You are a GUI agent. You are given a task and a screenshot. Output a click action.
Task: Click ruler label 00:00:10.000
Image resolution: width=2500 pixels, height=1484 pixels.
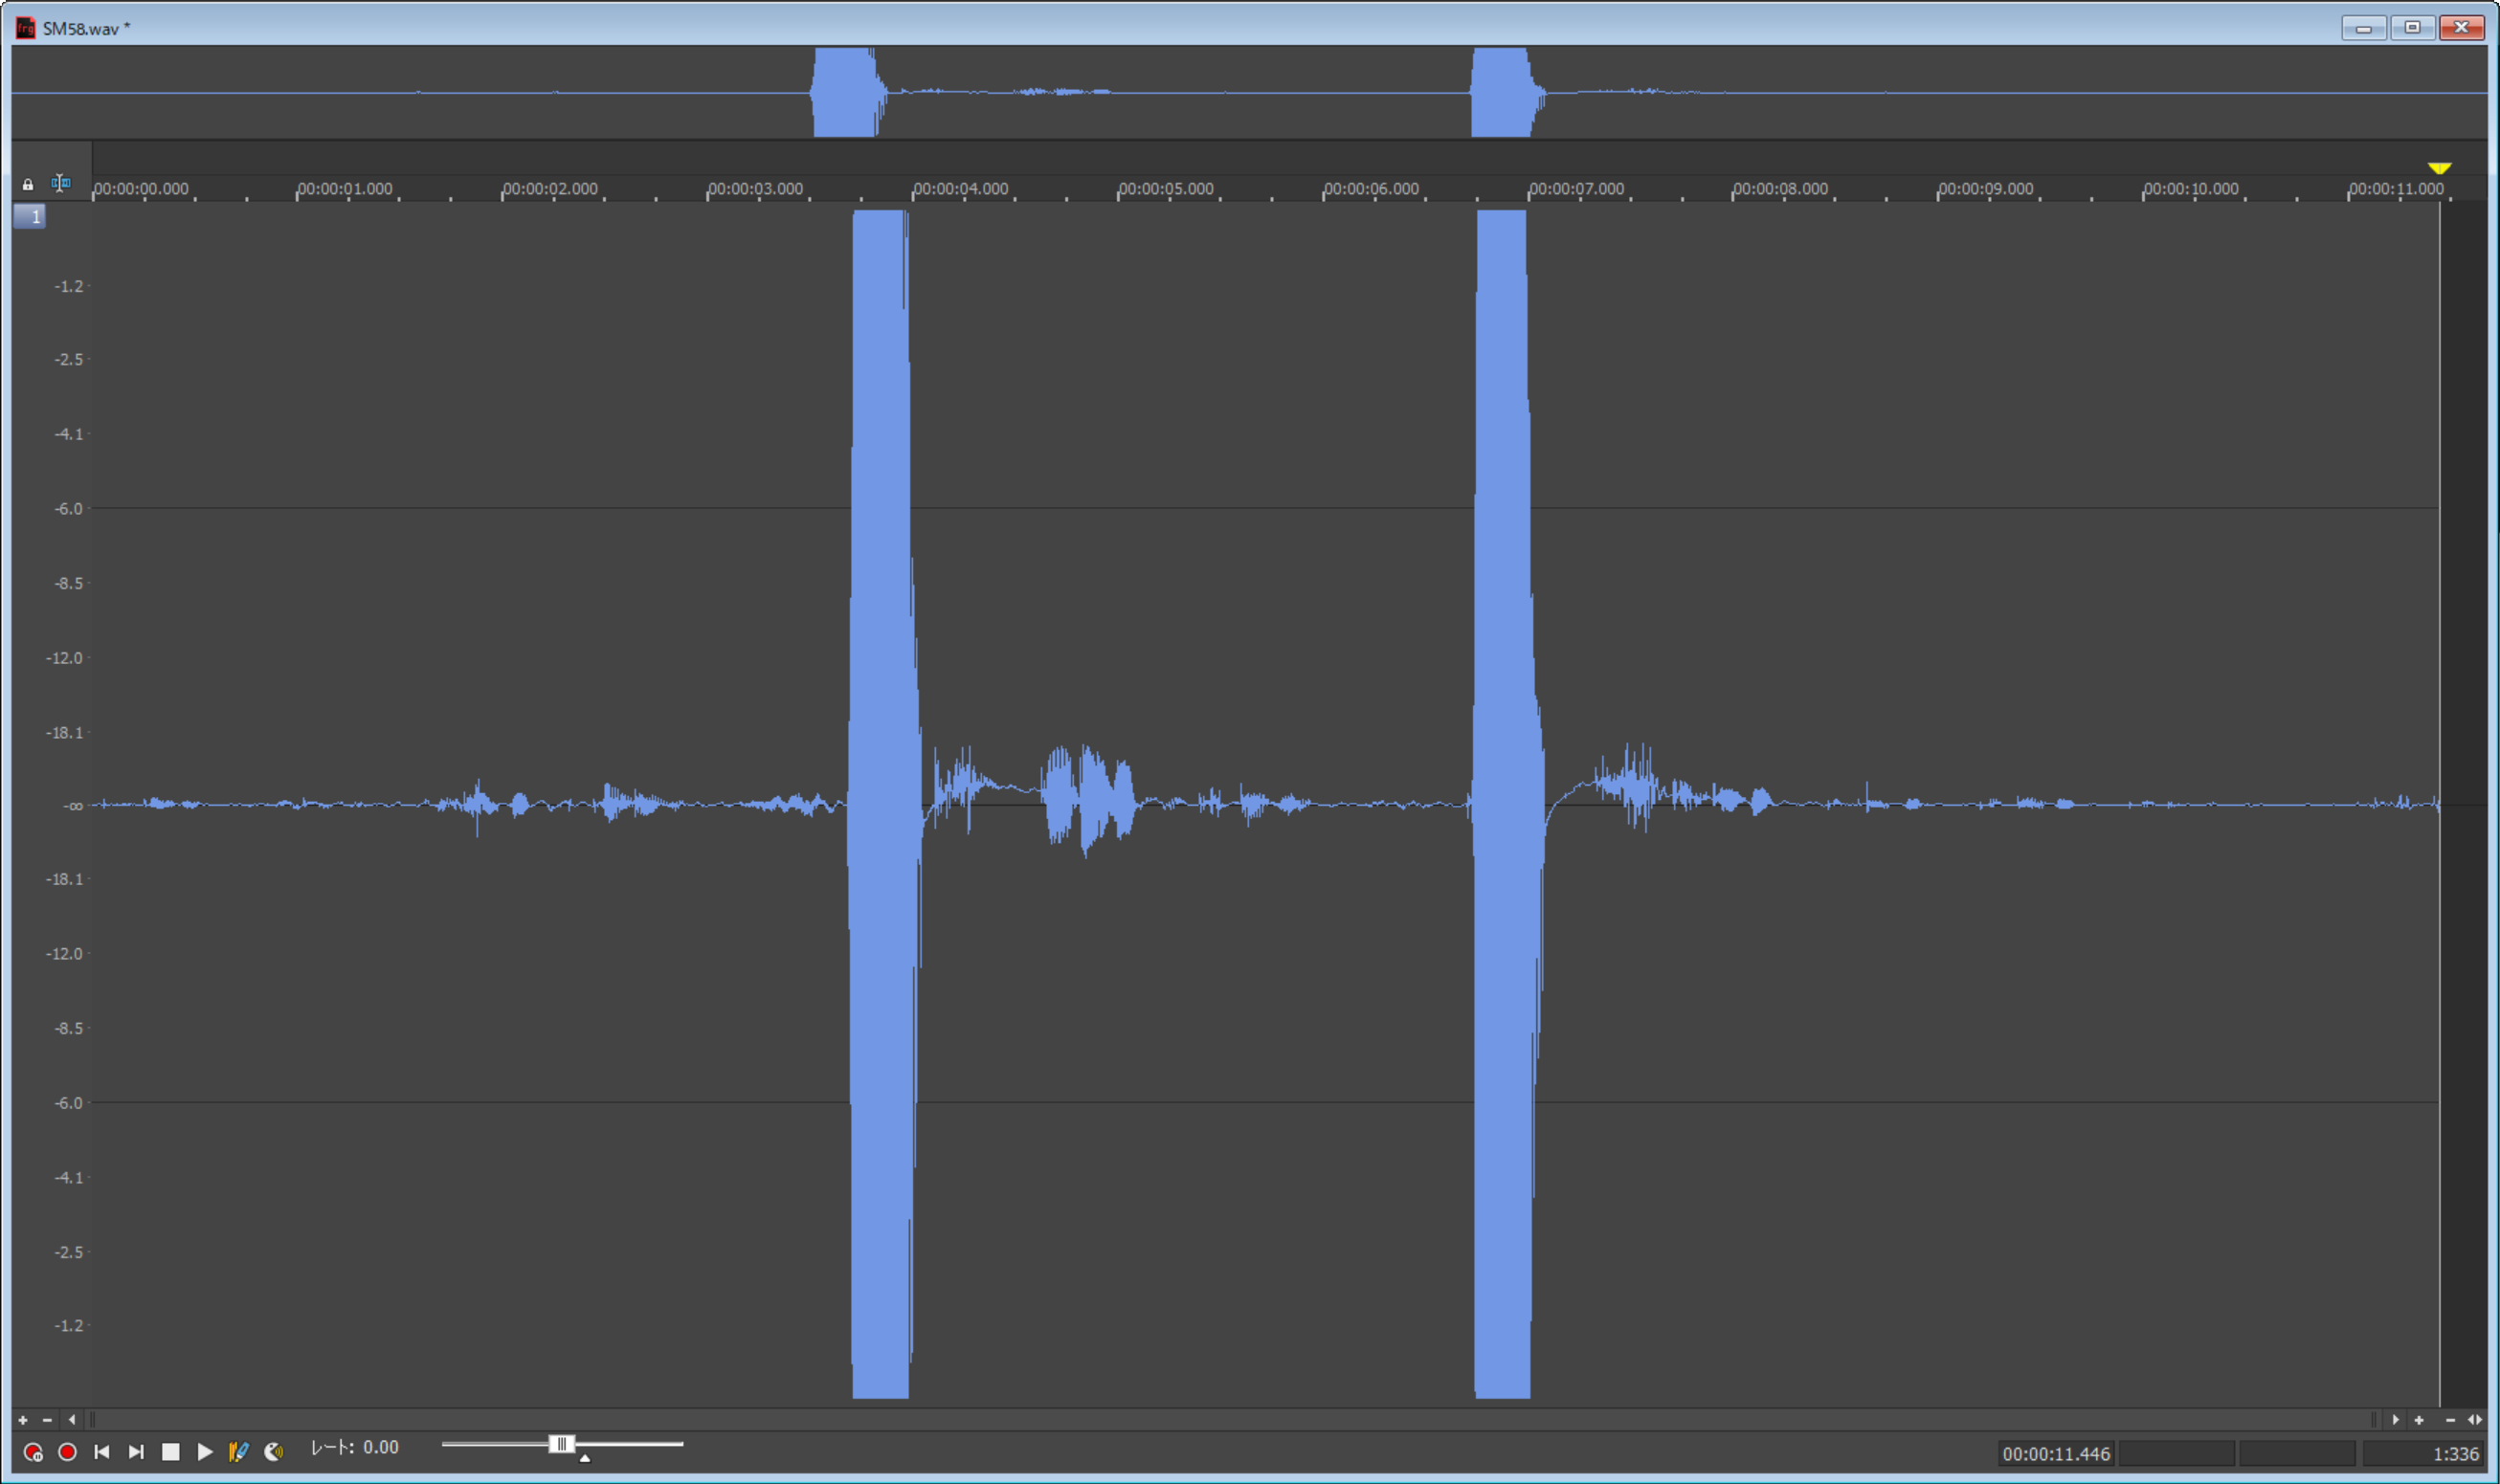pyautogui.click(x=2192, y=188)
